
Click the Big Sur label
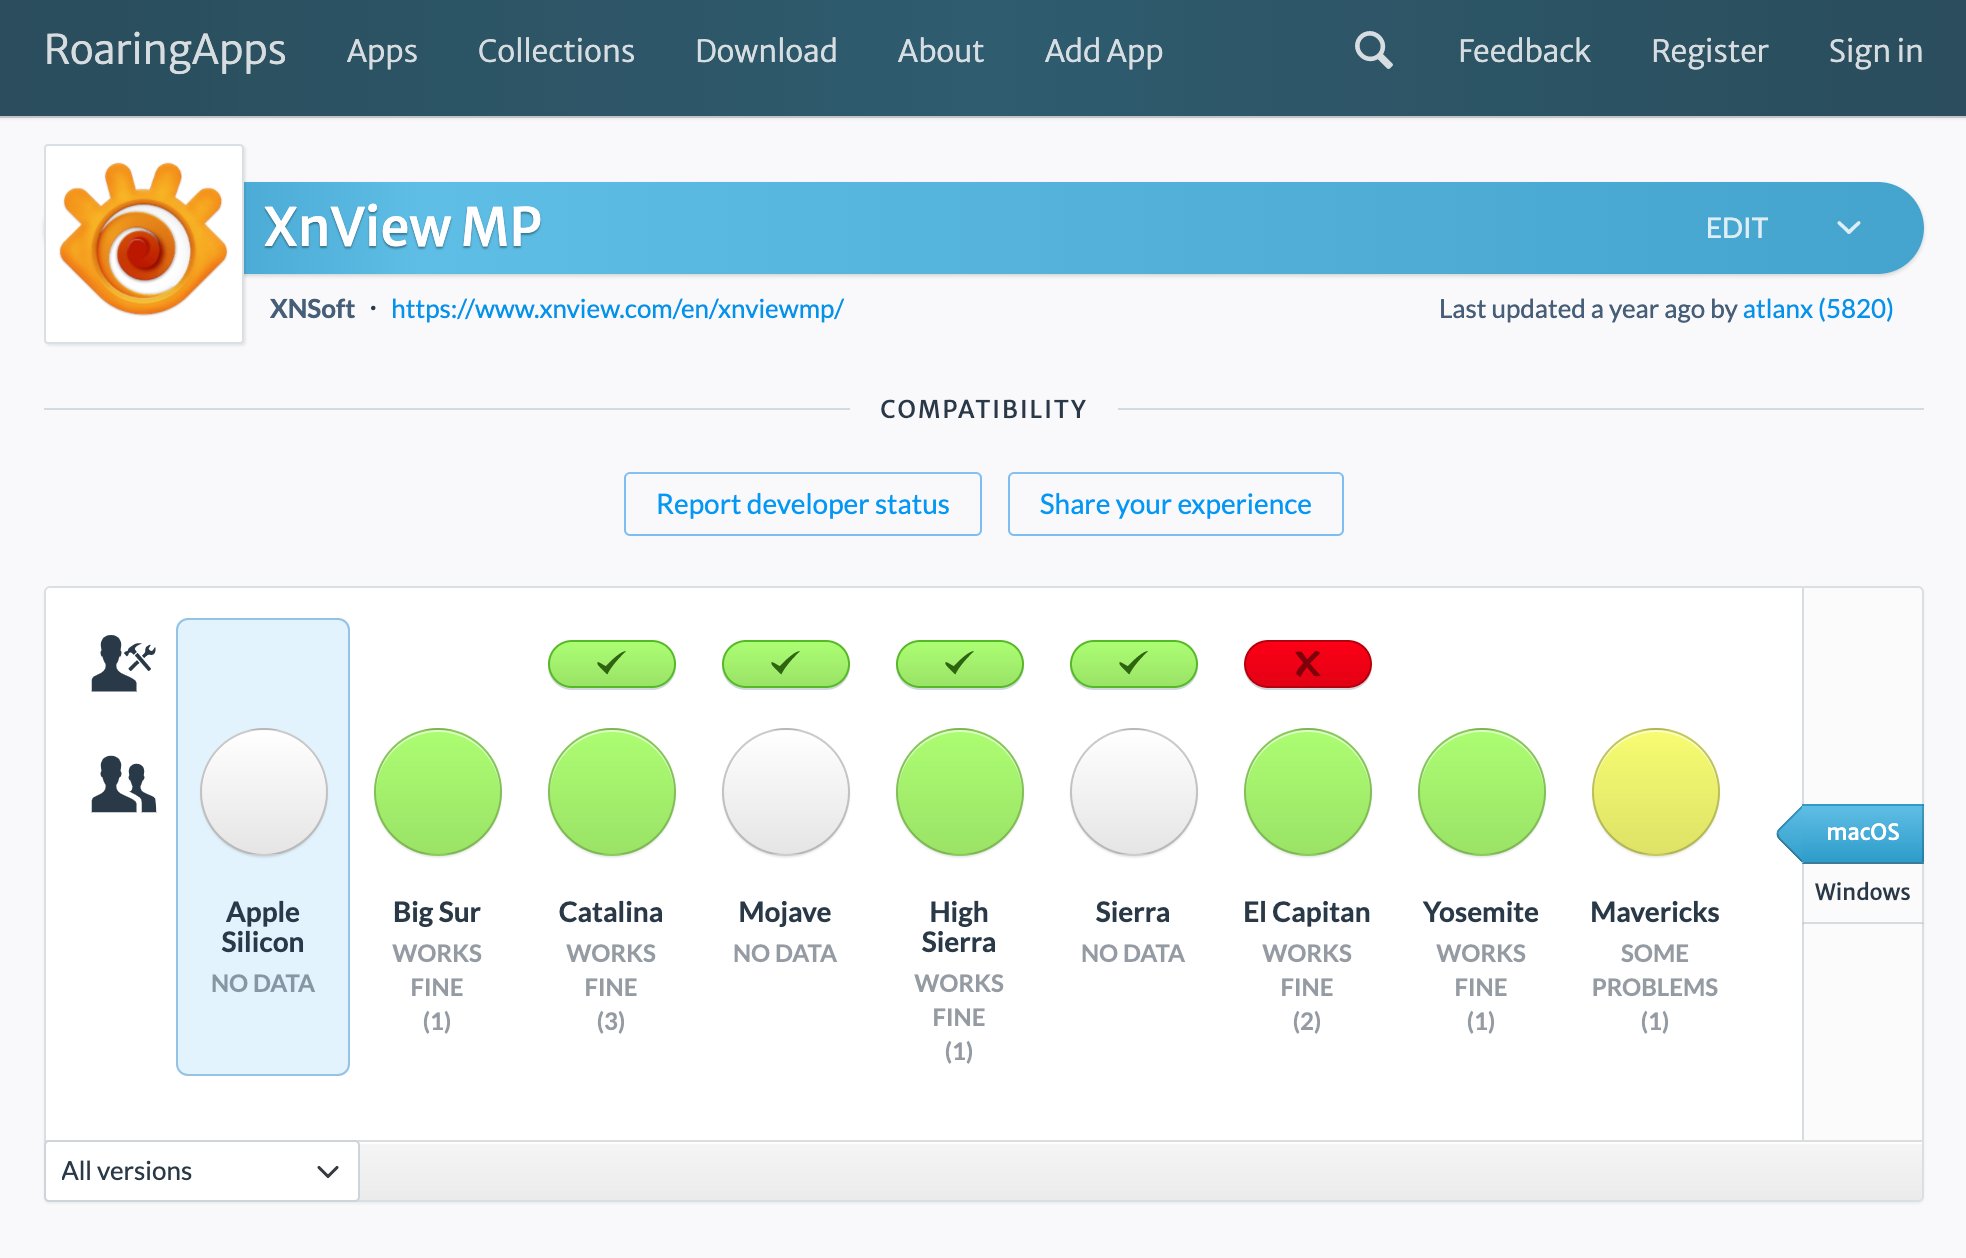point(437,912)
